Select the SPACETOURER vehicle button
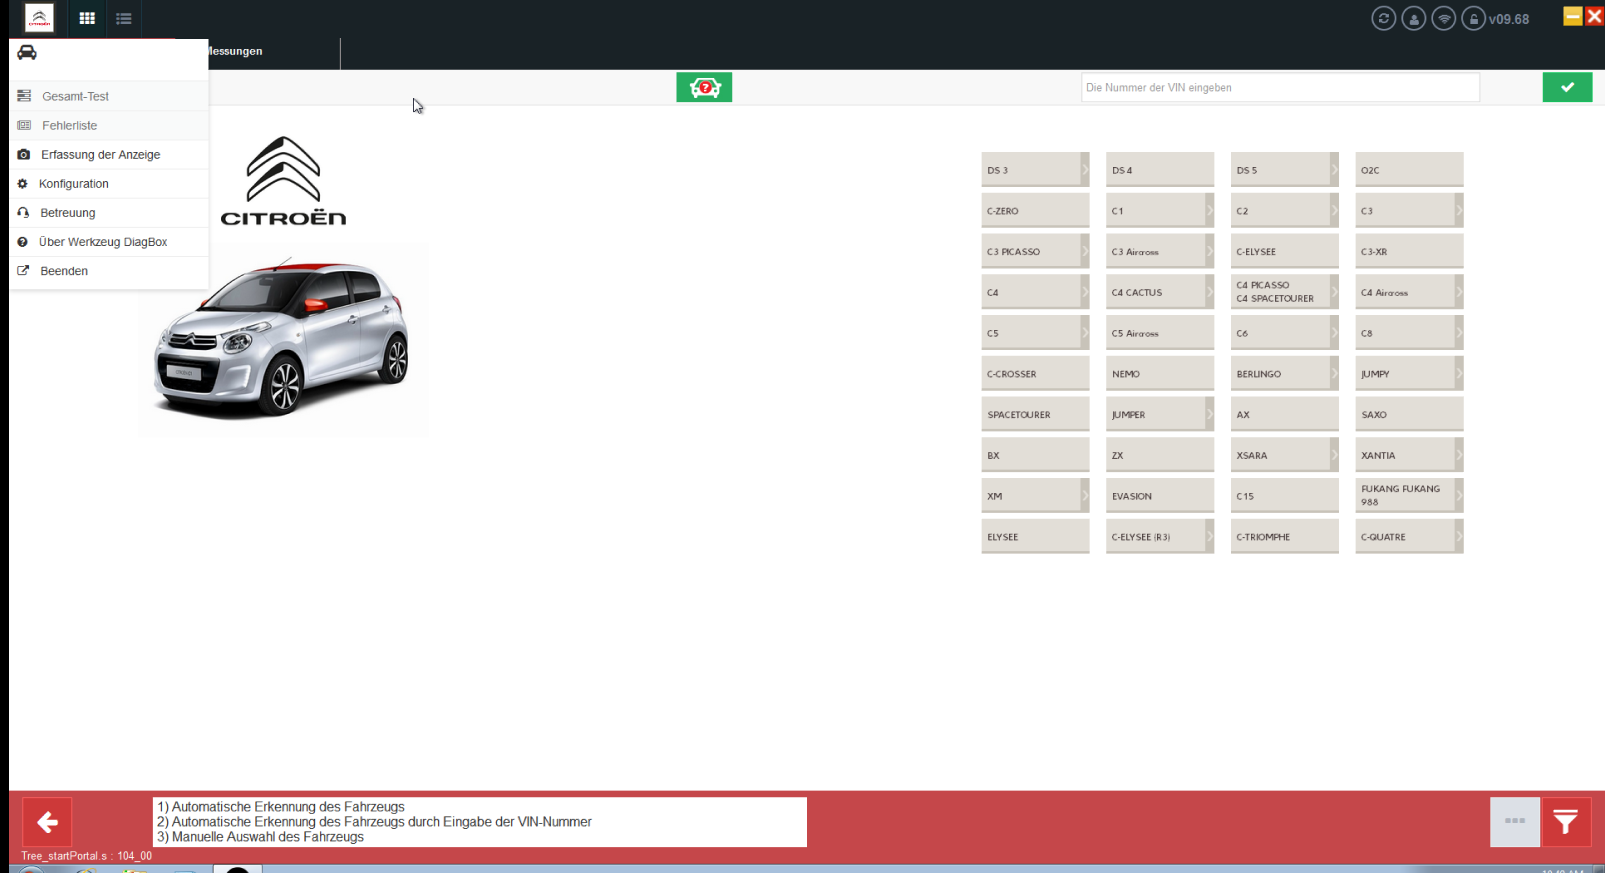The height and width of the screenshot is (873, 1605). (1034, 415)
